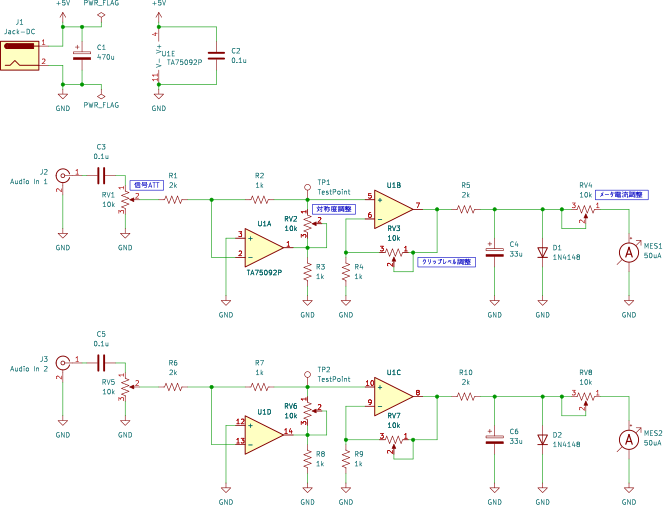This screenshot has height=505, width=663.
Task: Select the U1B op-amp triangle
Action: (393, 207)
